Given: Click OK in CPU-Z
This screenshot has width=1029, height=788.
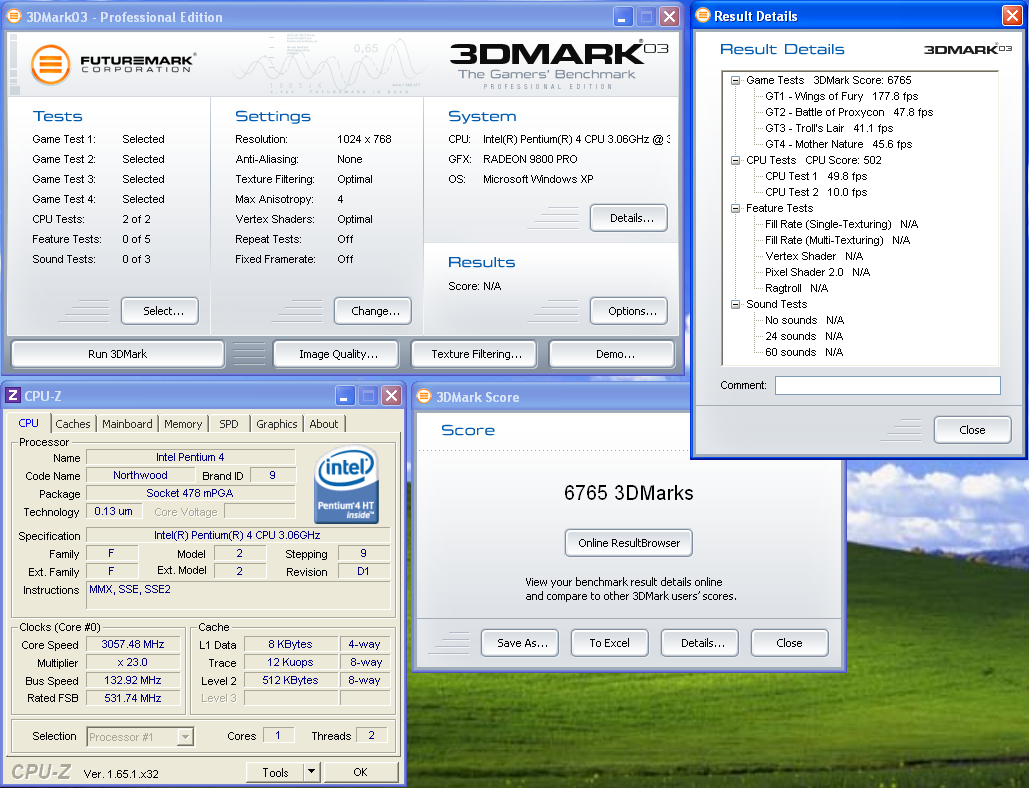Looking at the screenshot, I should (x=360, y=772).
